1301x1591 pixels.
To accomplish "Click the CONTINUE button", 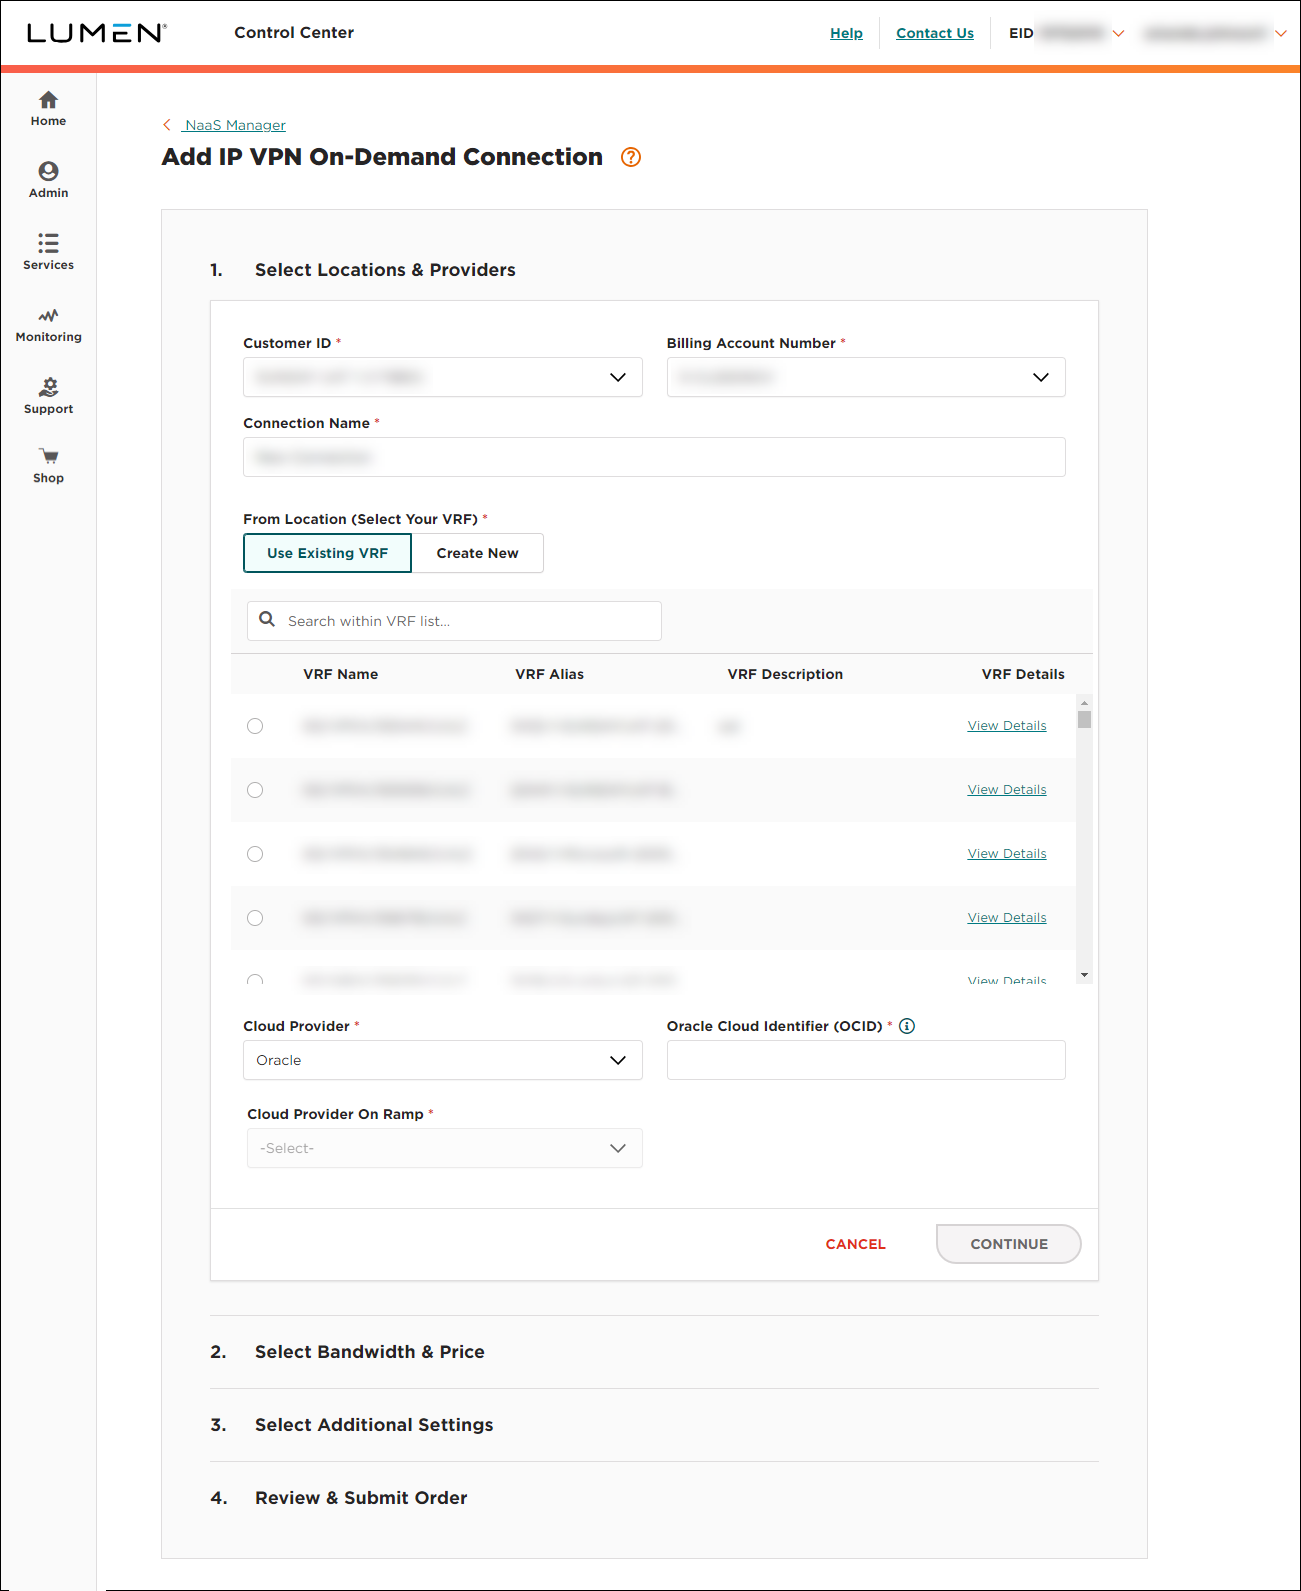I will coord(1008,1244).
